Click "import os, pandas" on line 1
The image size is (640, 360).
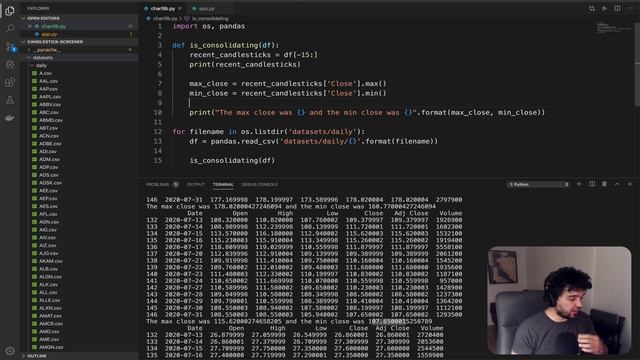pyautogui.click(x=209, y=26)
